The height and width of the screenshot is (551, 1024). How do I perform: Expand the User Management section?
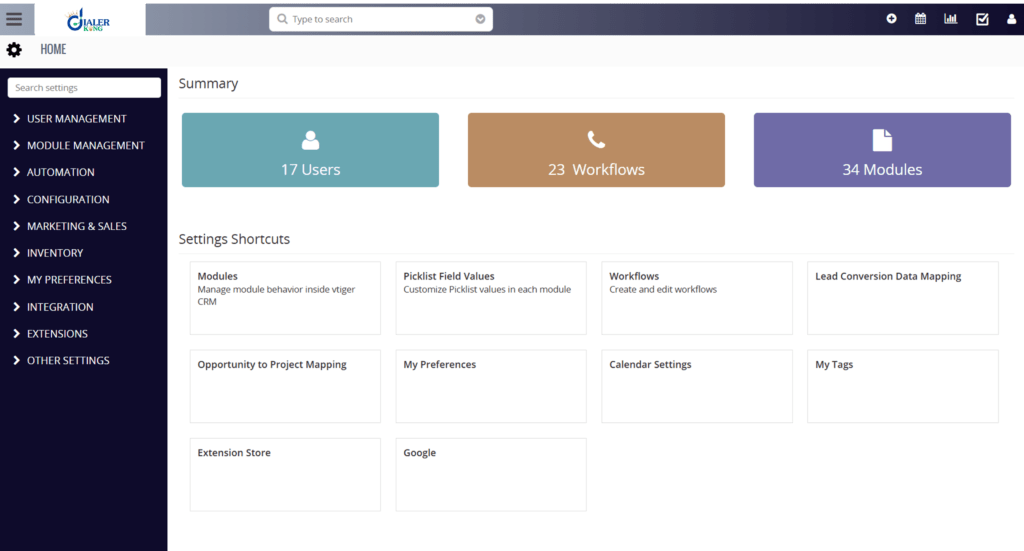pyautogui.click(x=76, y=119)
